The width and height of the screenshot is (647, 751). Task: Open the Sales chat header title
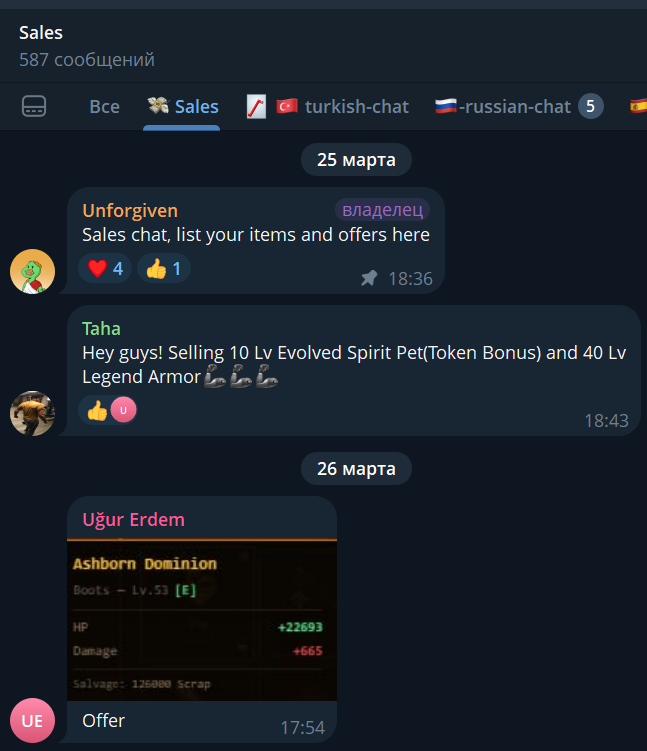[x=41, y=33]
